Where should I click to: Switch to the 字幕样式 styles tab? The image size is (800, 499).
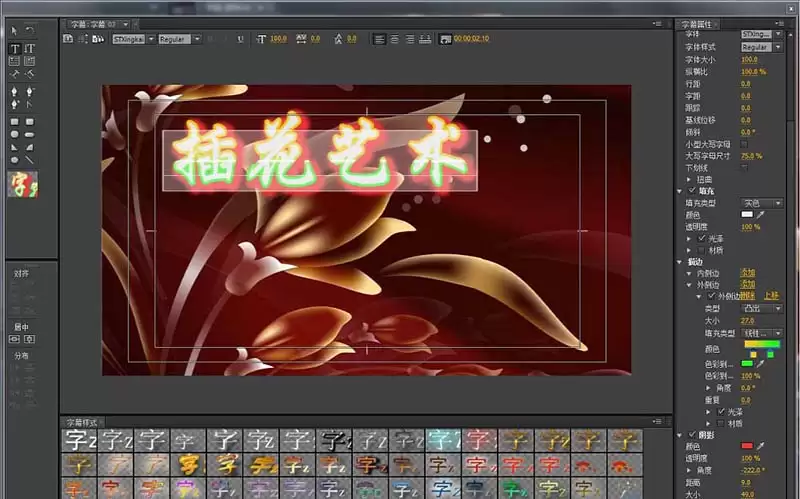point(82,422)
